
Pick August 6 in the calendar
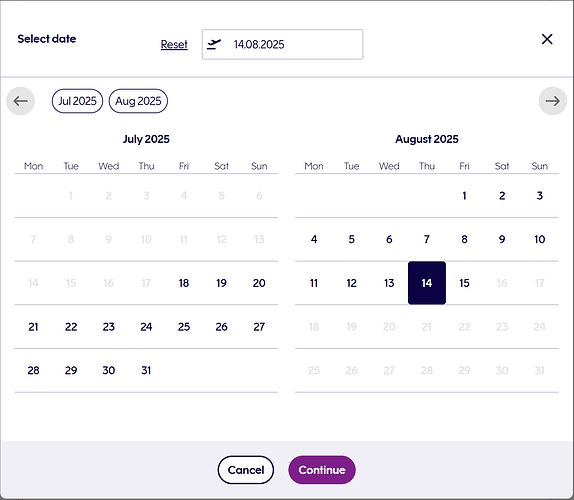(389, 239)
